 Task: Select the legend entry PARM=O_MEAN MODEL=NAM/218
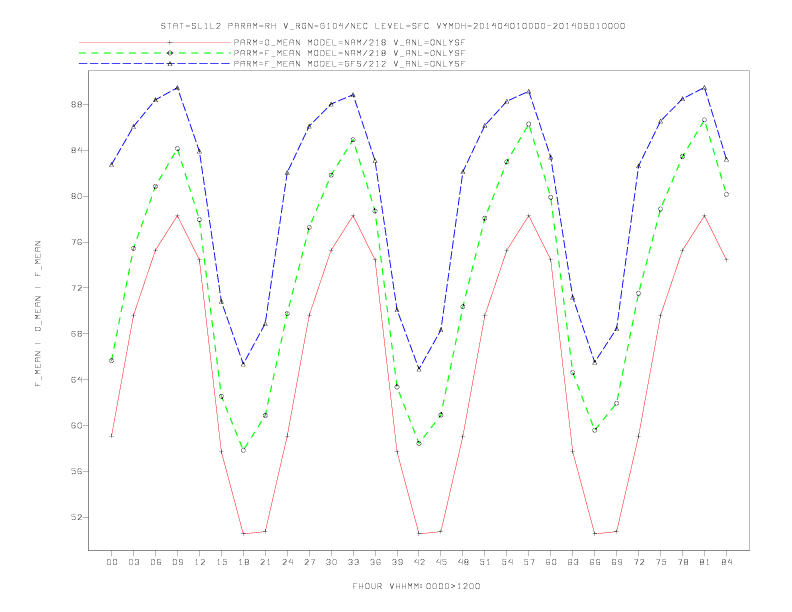pos(349,42)
